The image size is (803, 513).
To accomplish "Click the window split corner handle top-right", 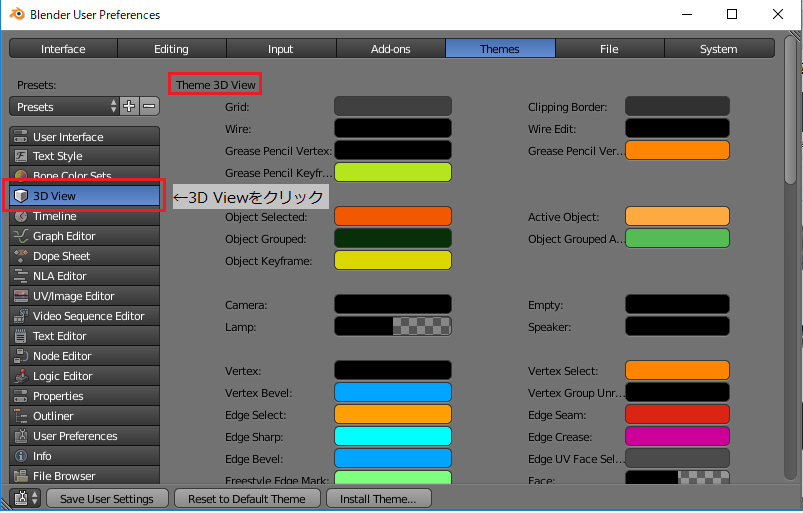I will coord(795,36).
